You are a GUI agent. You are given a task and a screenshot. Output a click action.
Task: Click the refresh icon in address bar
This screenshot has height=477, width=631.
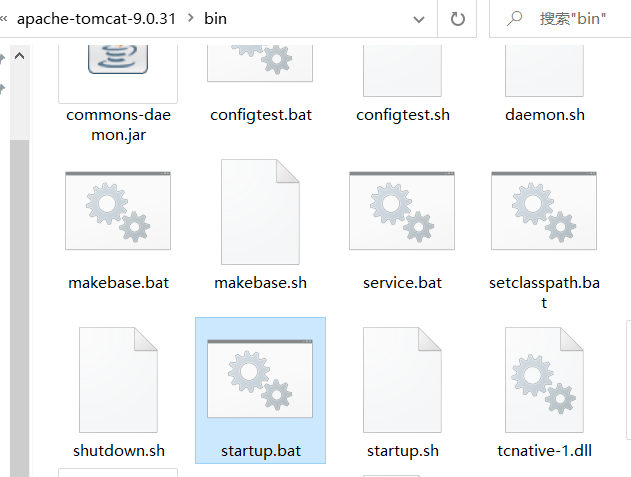click(x=458, y=19)
